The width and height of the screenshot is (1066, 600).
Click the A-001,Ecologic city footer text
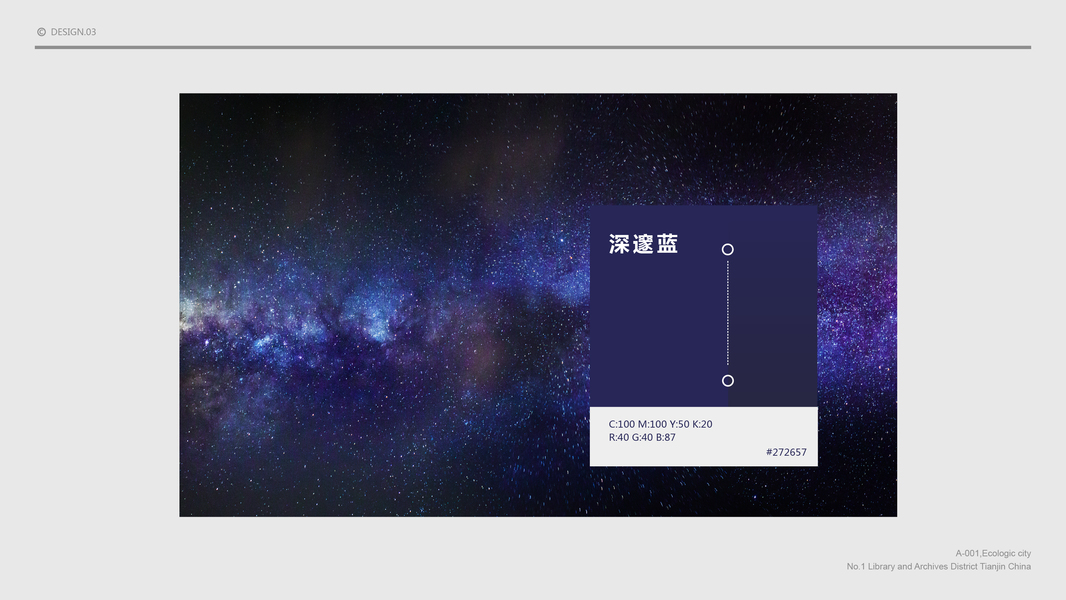click(x=993, y=553)
